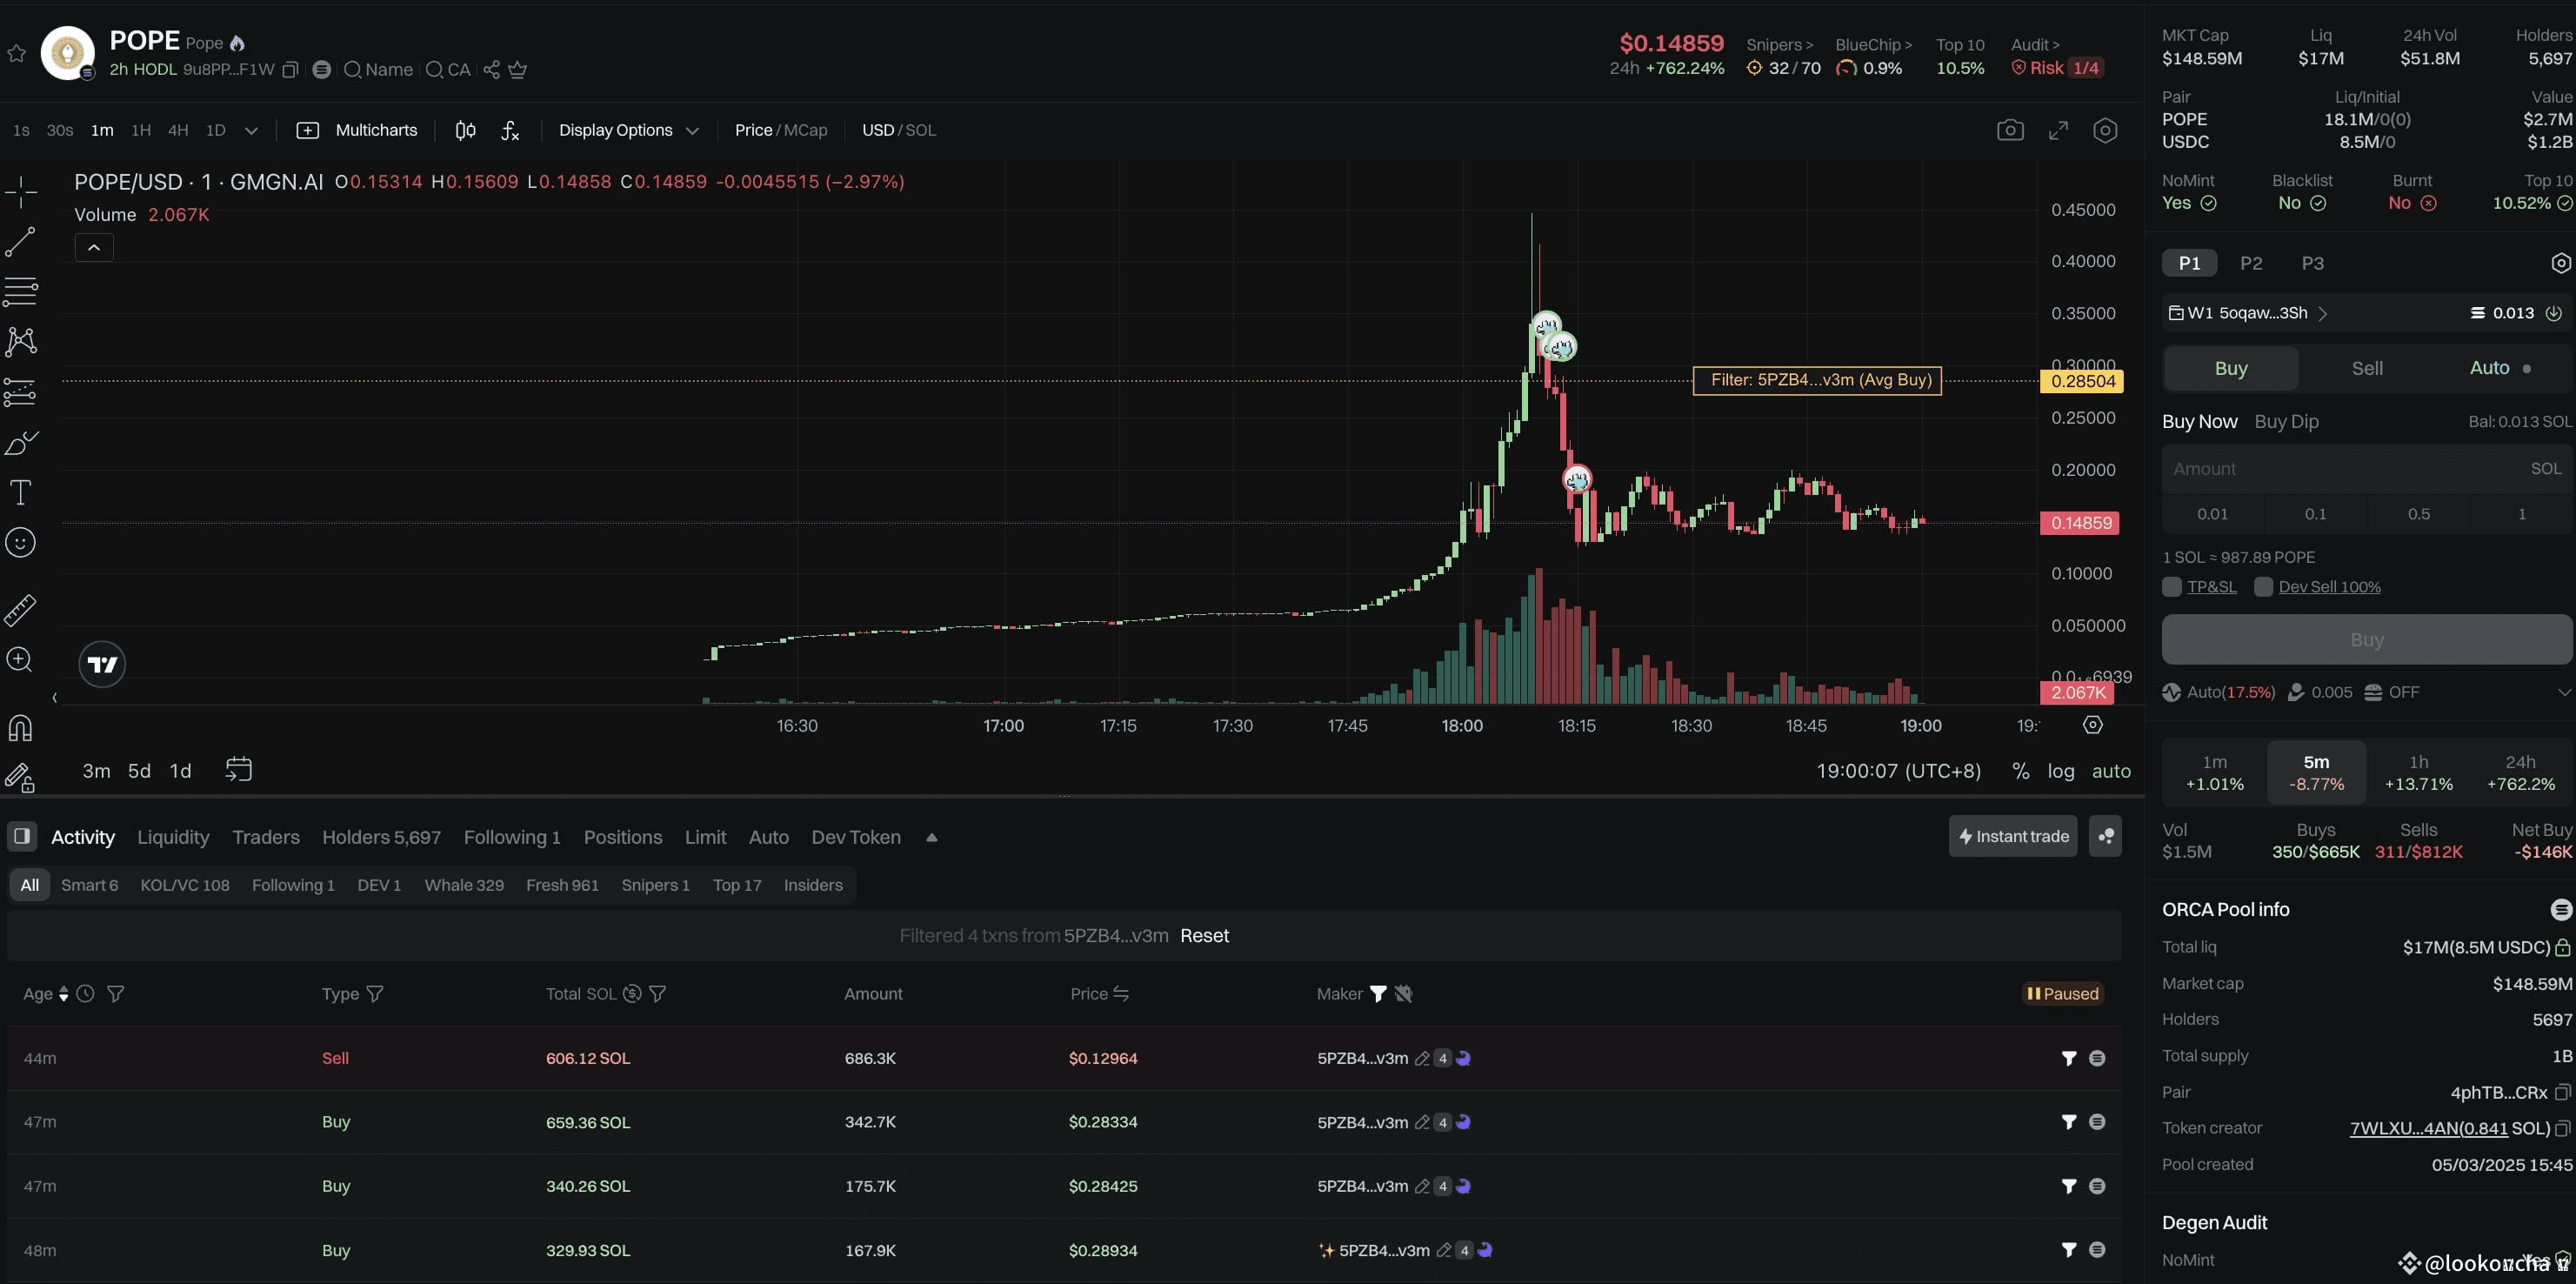
Task: Add POPE to favorites with star
Action: (x=17, y=53)
